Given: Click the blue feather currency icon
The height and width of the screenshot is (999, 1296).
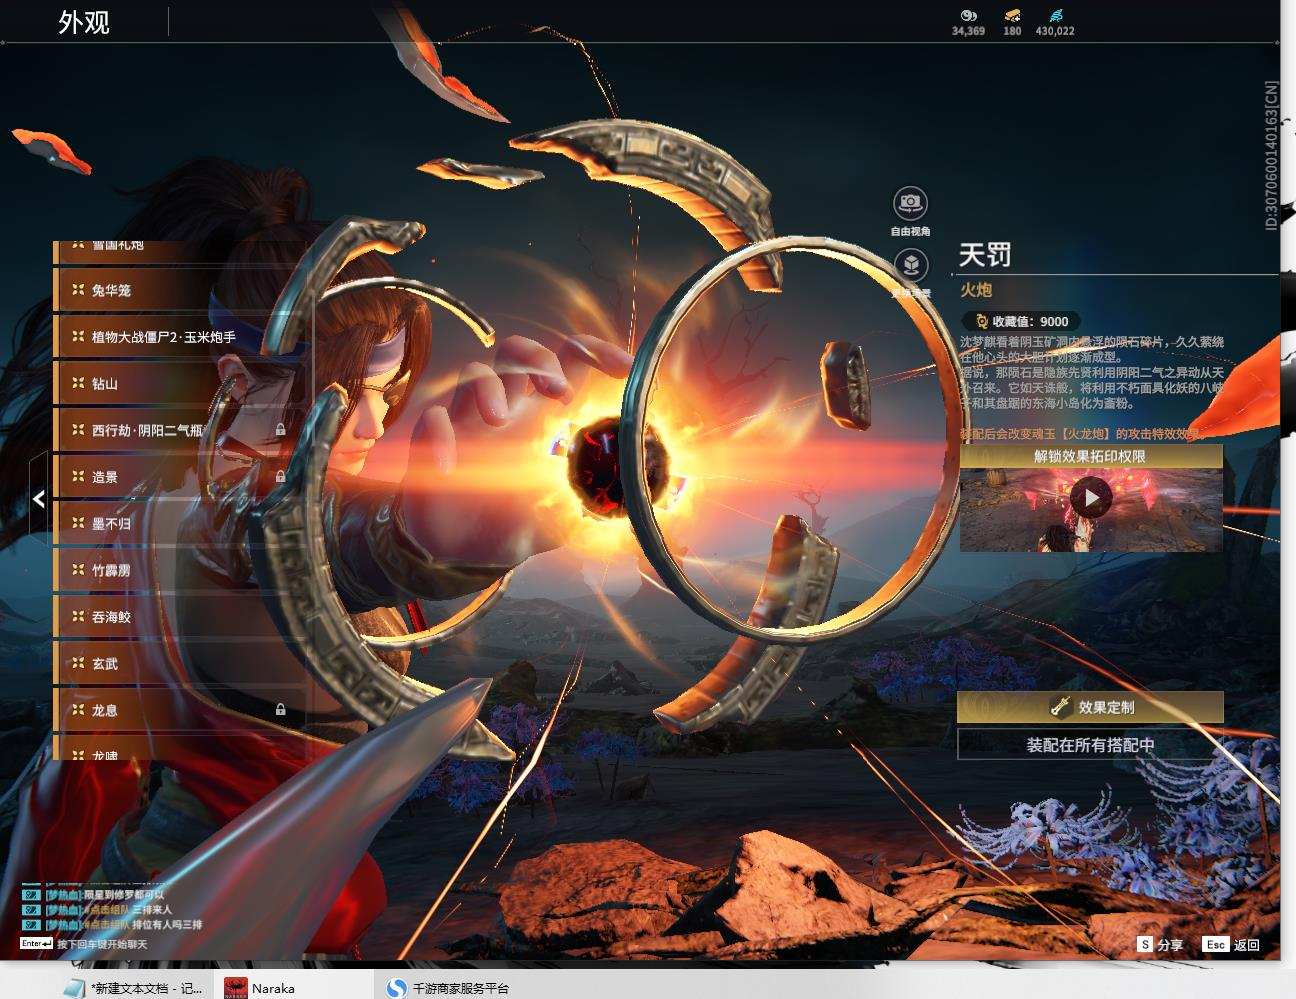Looking at the screenshot, I should 1056,16.
